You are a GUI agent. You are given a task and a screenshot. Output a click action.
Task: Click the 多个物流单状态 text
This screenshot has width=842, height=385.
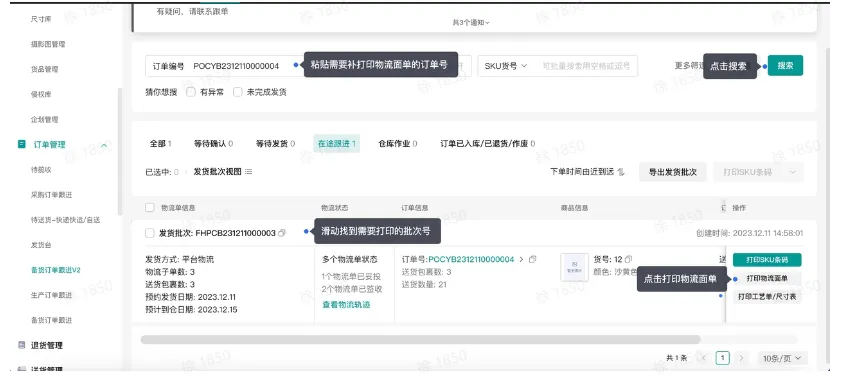350,259
